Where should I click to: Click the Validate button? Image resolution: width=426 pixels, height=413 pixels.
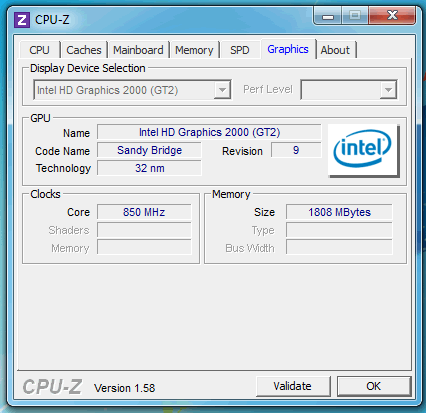click(293, 386)
